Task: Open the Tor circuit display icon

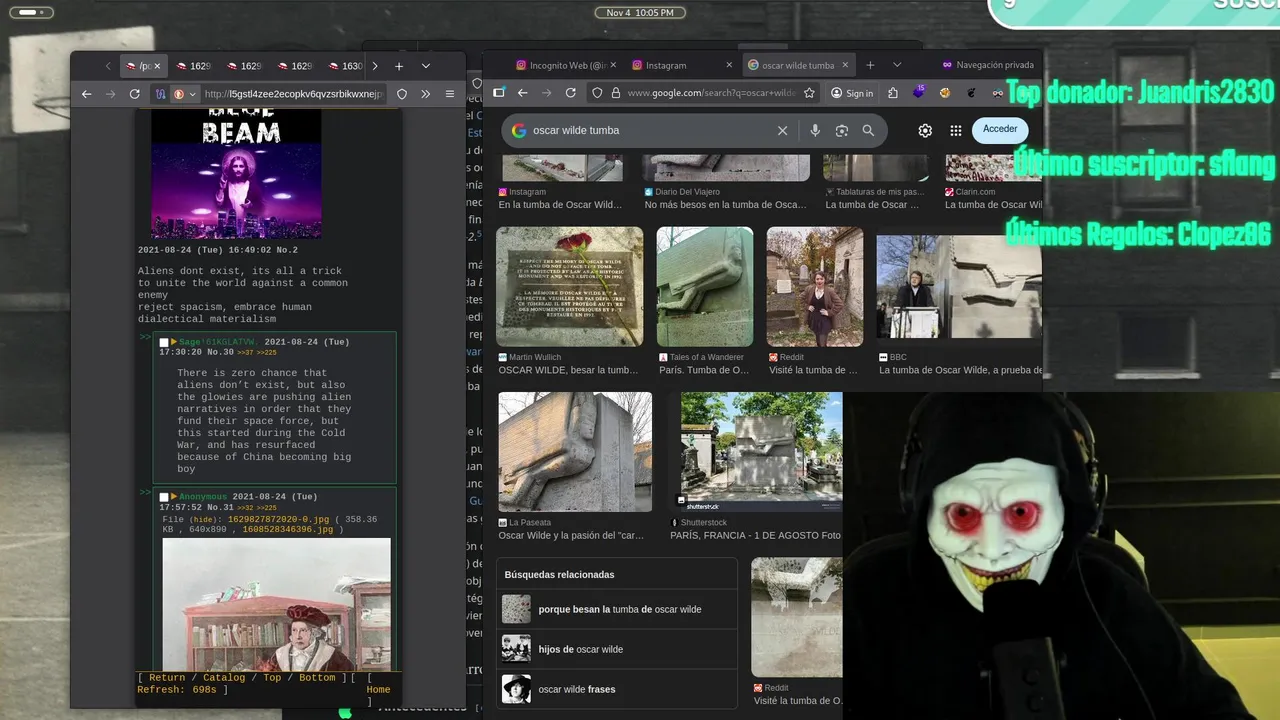Action: 160,94
